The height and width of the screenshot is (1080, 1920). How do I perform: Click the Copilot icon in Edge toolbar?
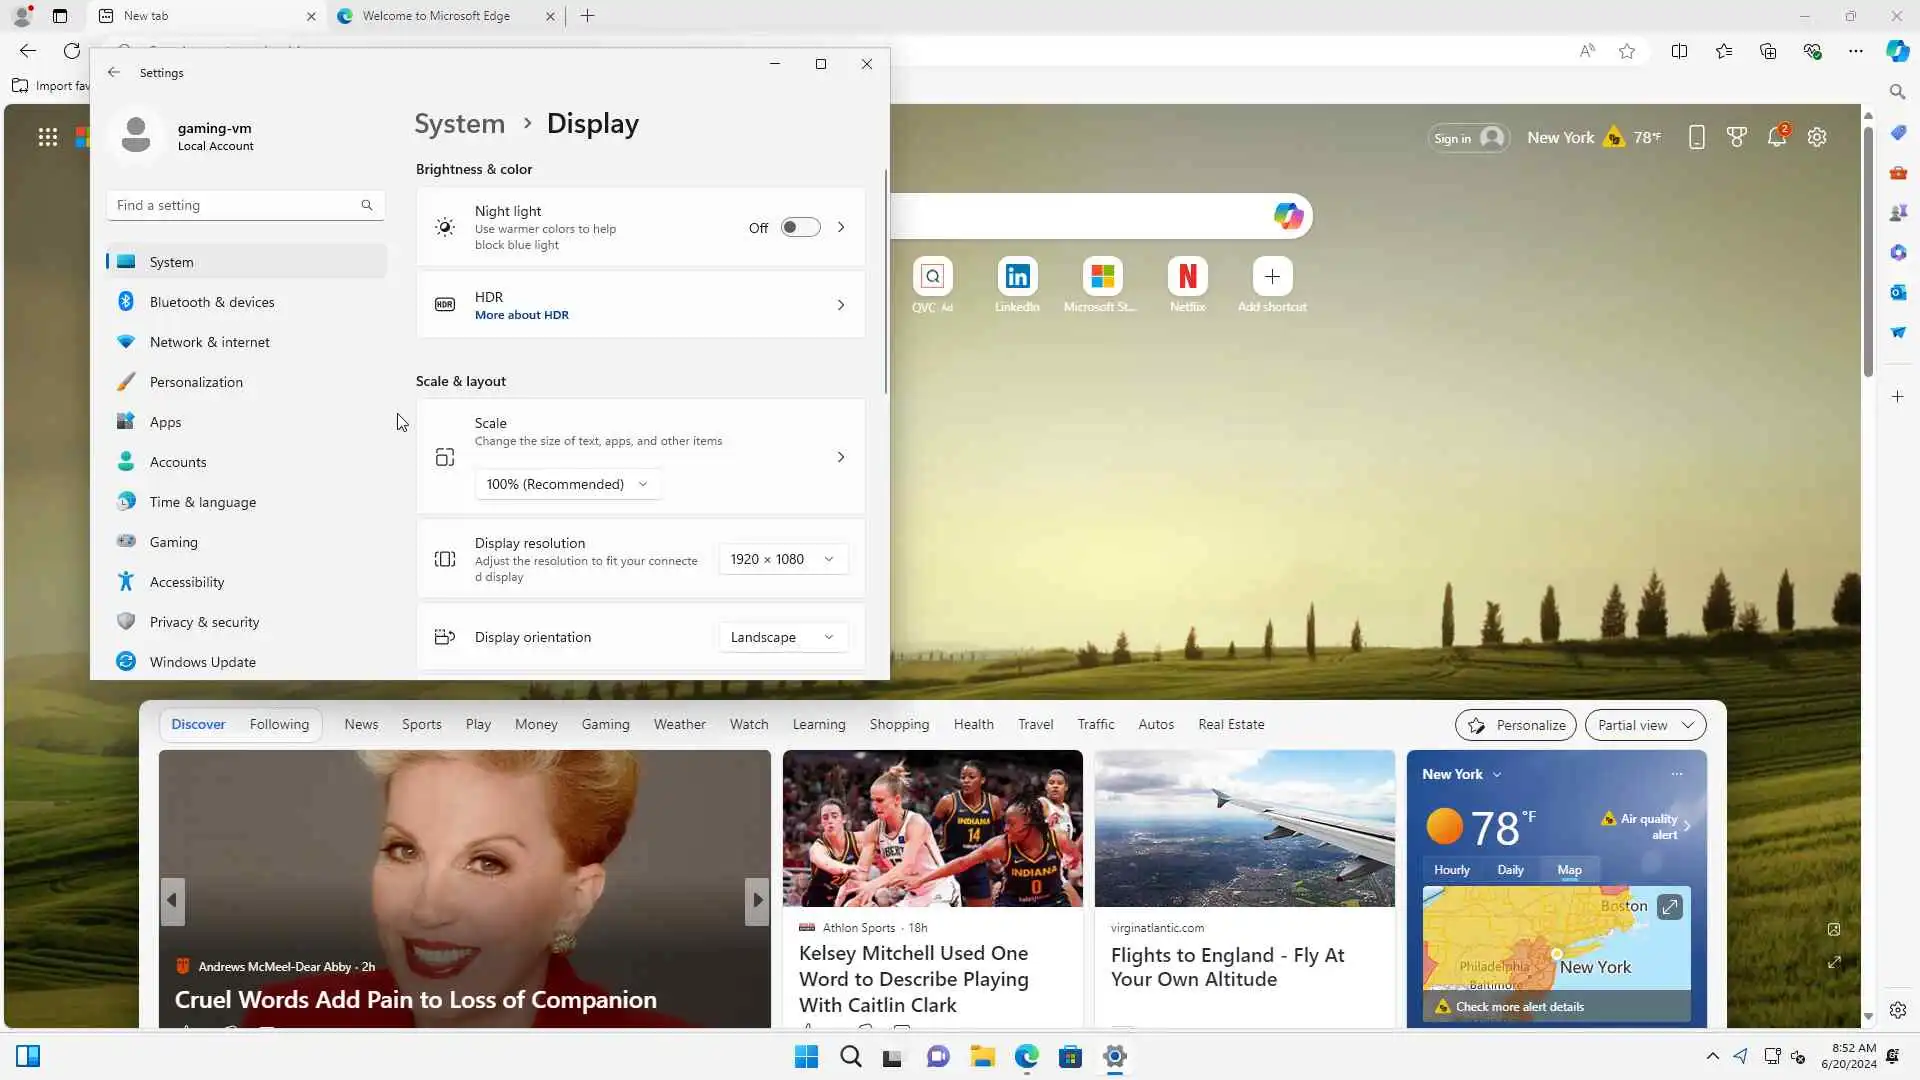(1897, 51)
